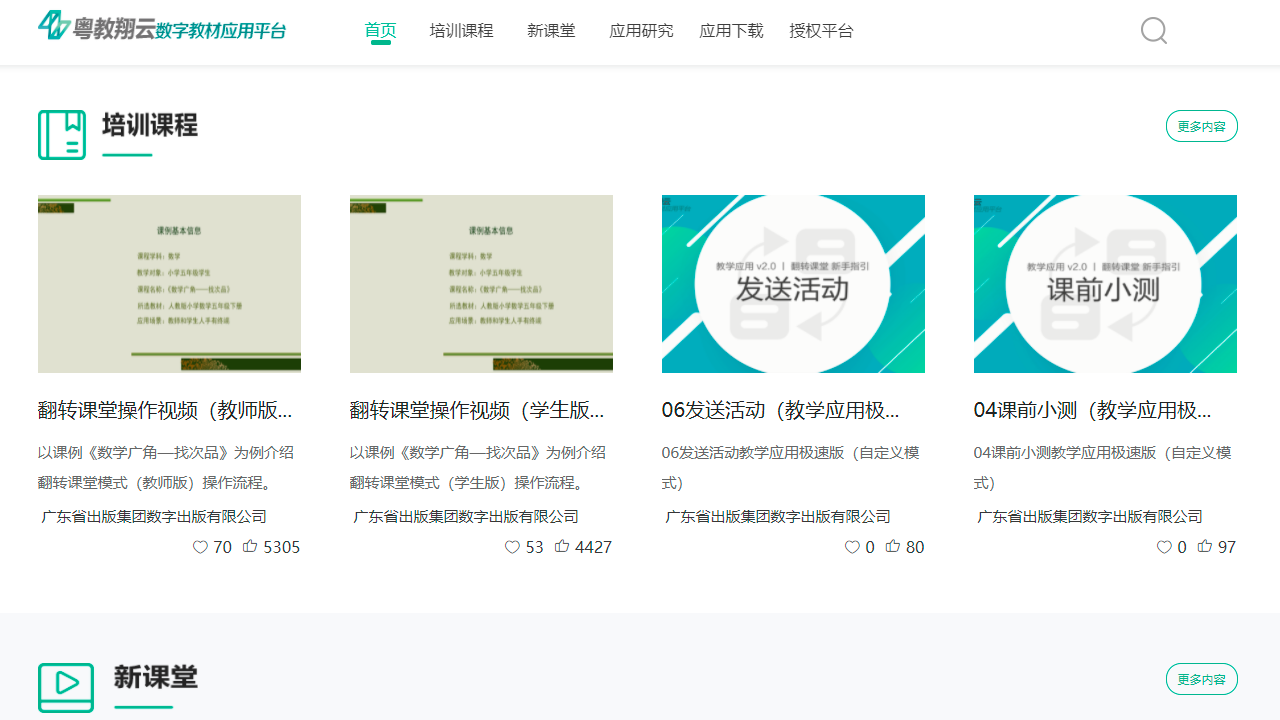Screen dimensions: 1280x720
Task: Toggle the like heart on 06发送活动 course
Action: pyautogui.click(x=851, y=546)
